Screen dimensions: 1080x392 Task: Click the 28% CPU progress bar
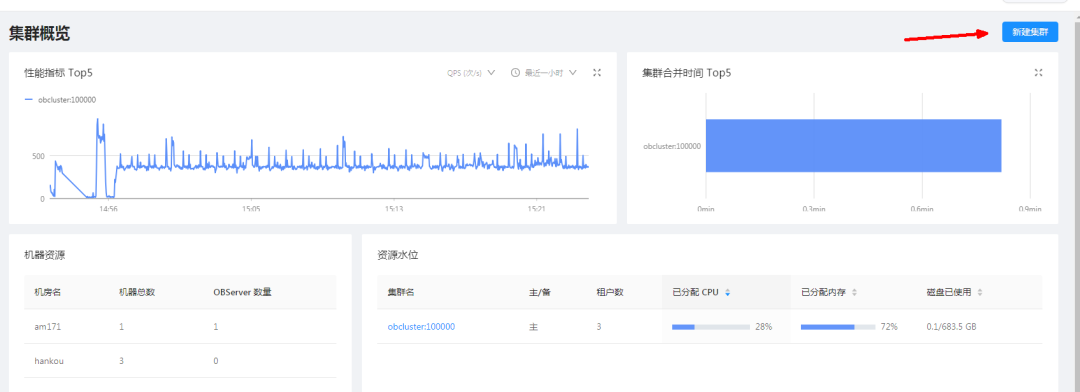coord(711,327)
